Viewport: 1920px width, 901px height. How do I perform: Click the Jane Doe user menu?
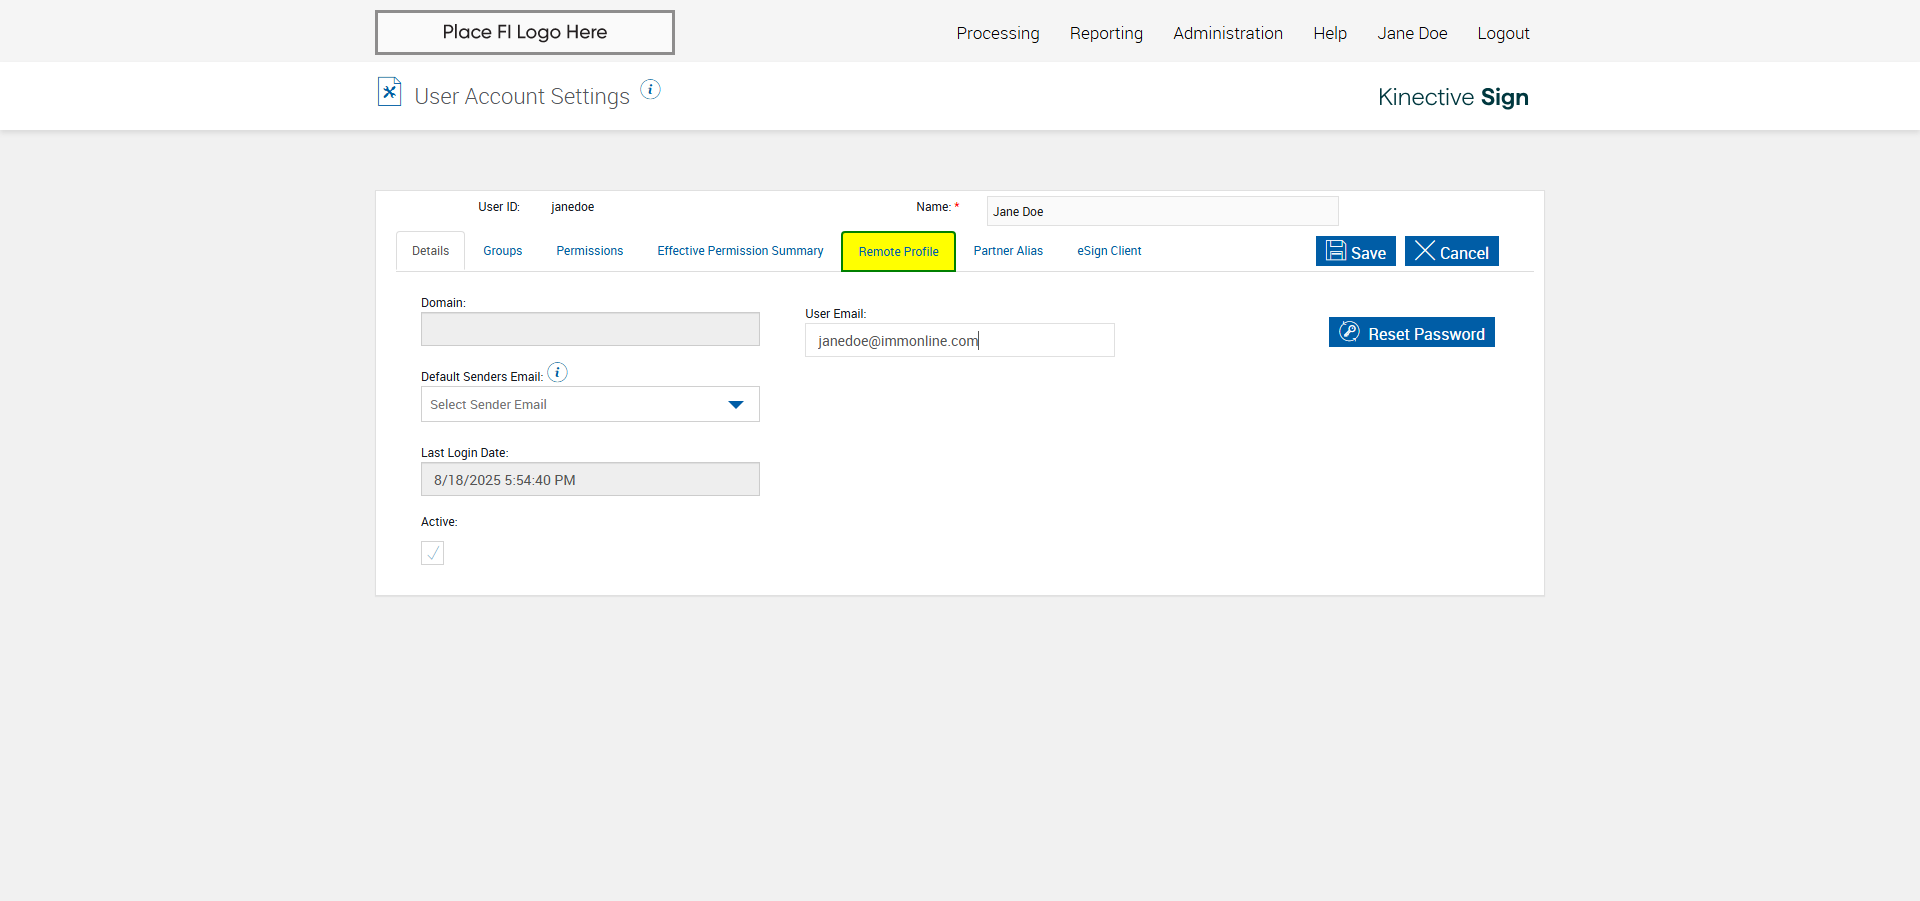(x=1412, y=33)
